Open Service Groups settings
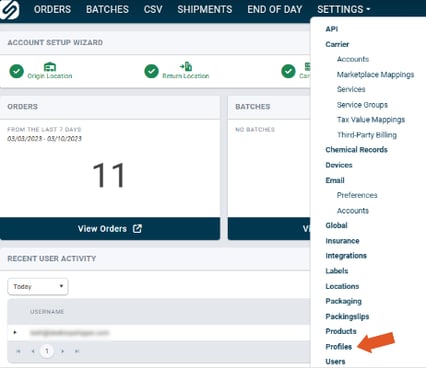This screenshot has width=426, height=368. coord(362,105)
